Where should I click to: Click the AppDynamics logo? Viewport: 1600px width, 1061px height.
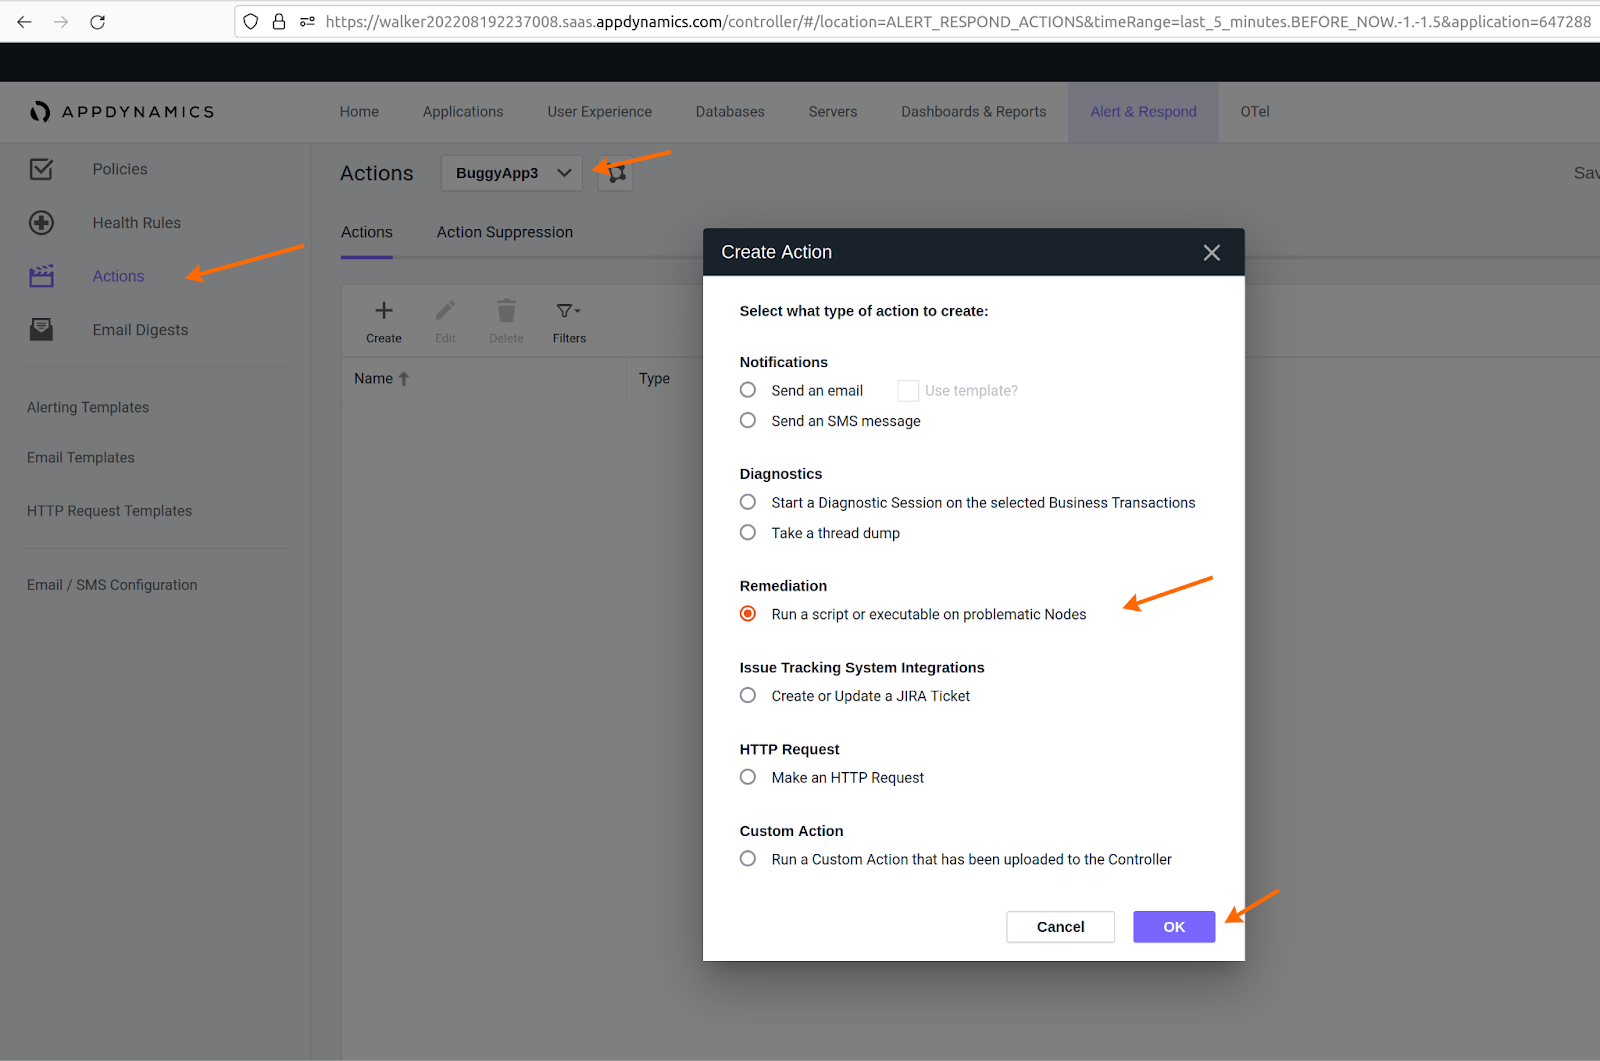pyautogui.click(x=122, y=112)
